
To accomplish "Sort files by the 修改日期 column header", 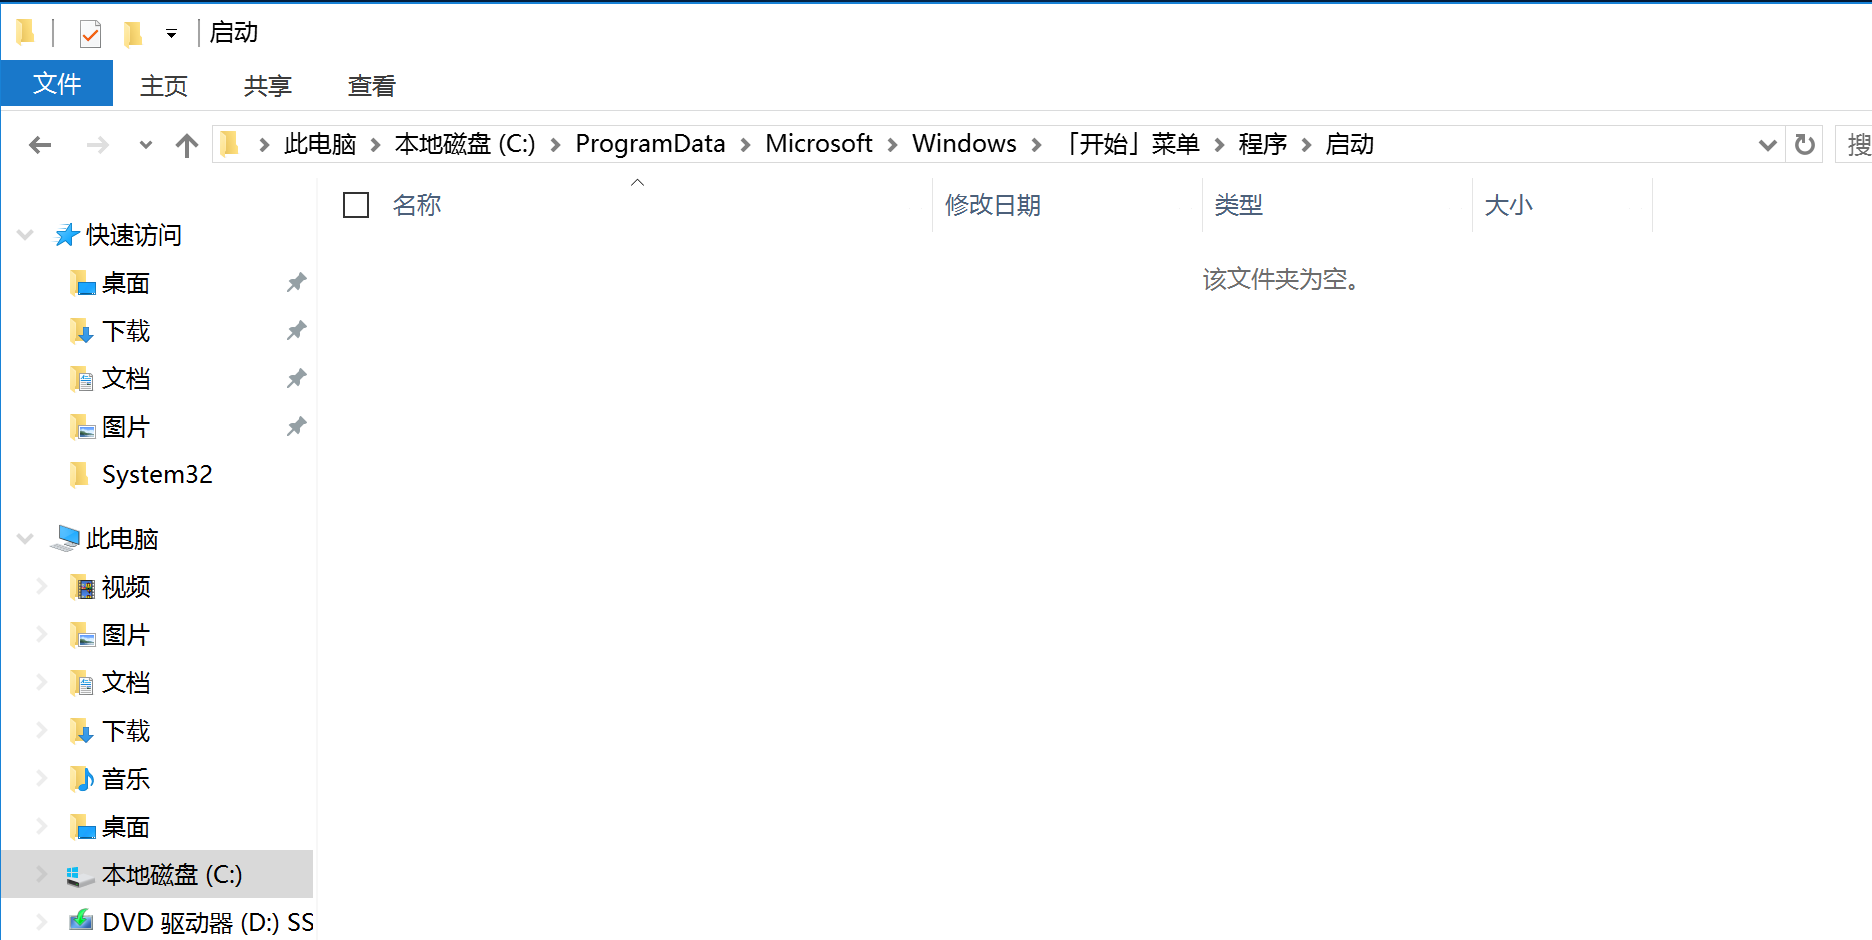I will click(993, 204).
